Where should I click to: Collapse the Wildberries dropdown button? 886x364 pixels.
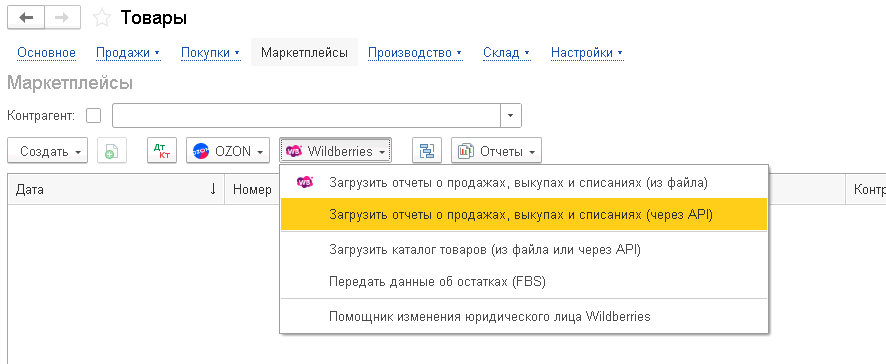click(335, 151)
